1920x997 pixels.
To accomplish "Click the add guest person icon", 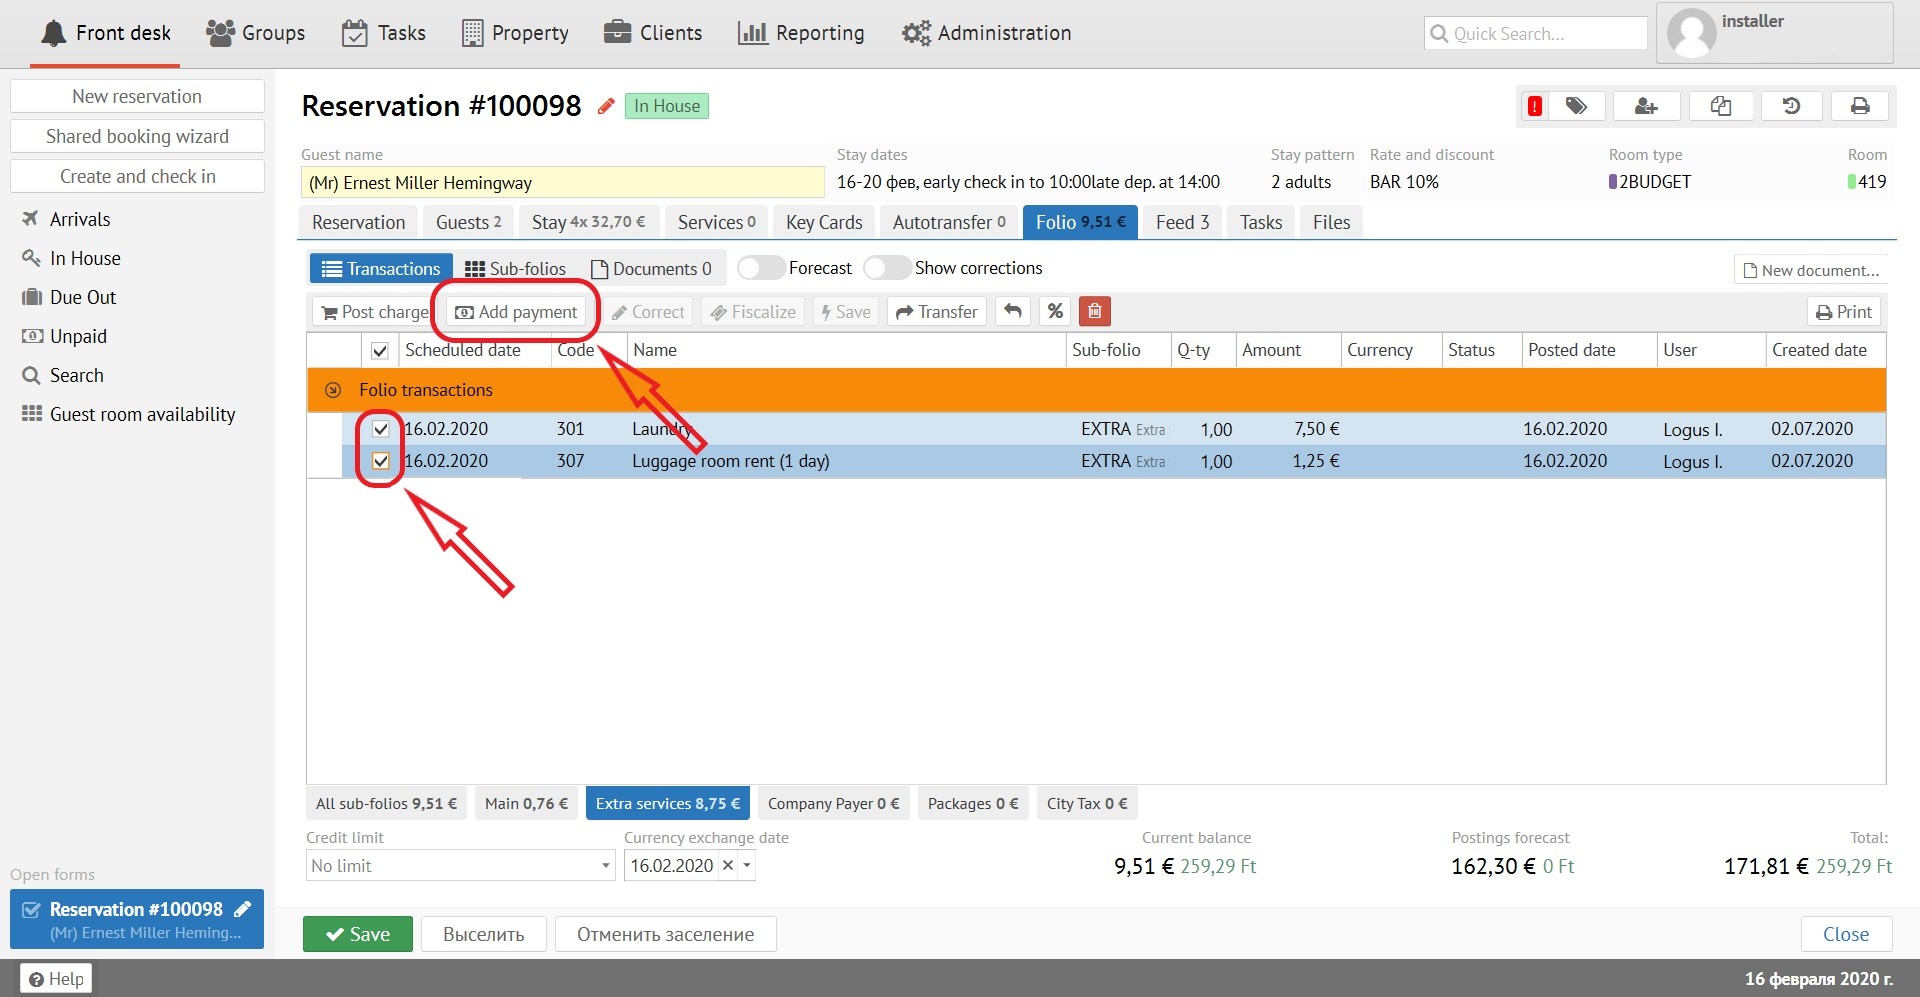I will coord(1646,106).
